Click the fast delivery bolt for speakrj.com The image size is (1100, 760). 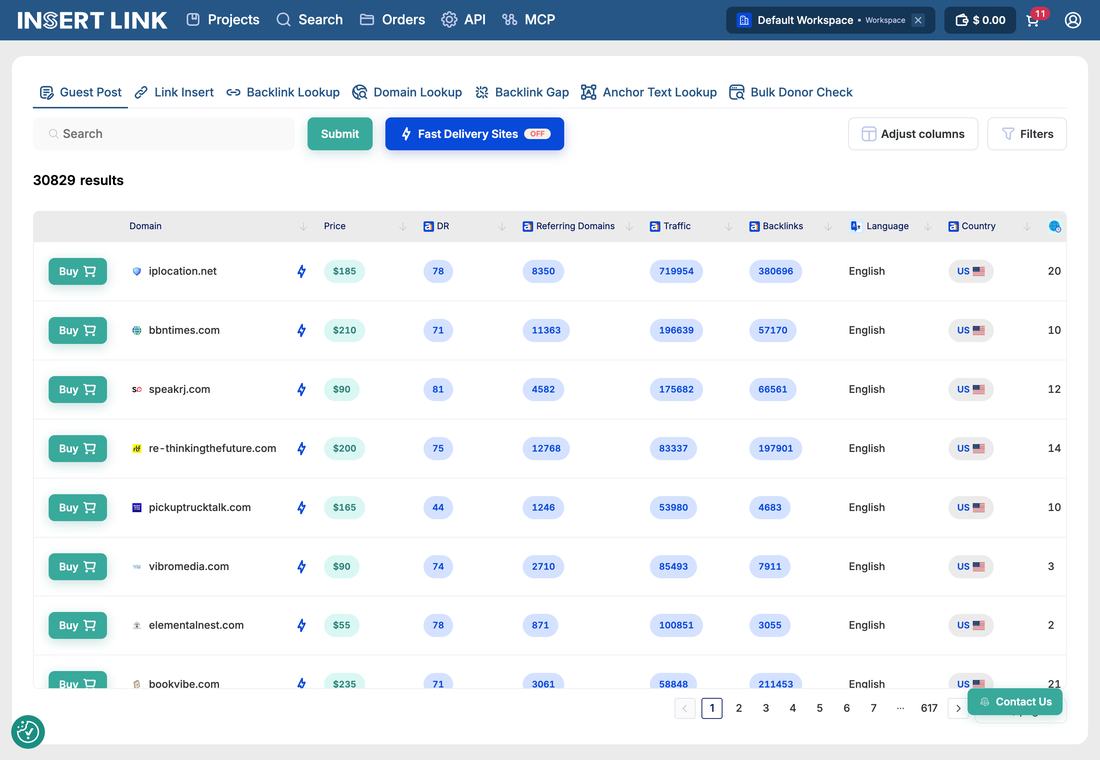(301, 389)
